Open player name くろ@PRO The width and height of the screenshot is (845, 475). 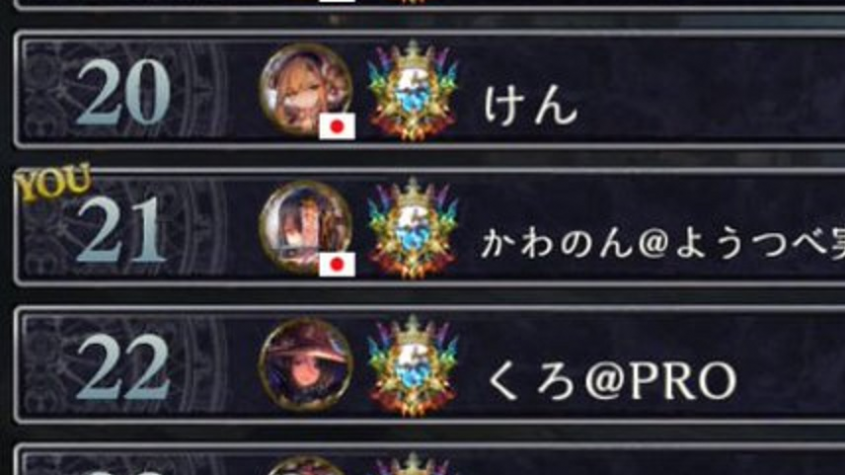(612, 381)
